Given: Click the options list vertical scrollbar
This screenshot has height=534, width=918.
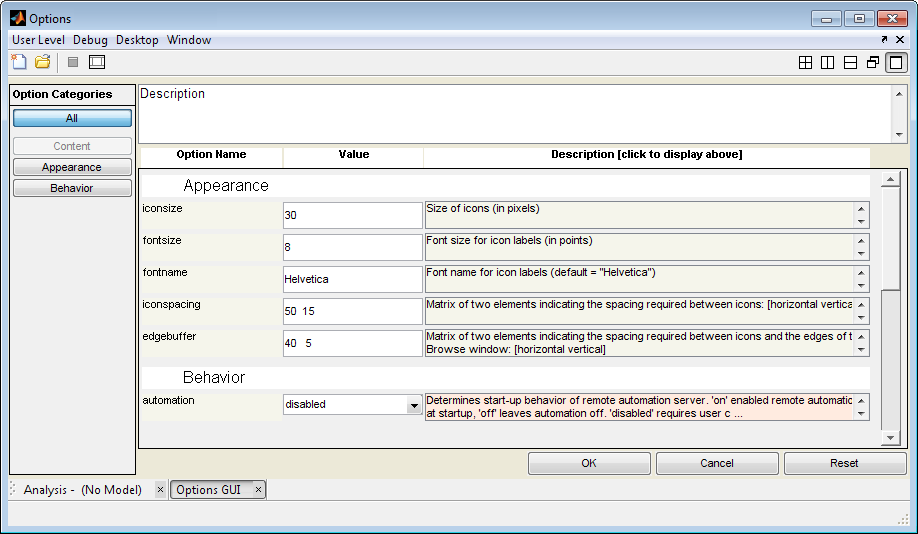Looking at the screenshot, I should (x=889, y=310).
